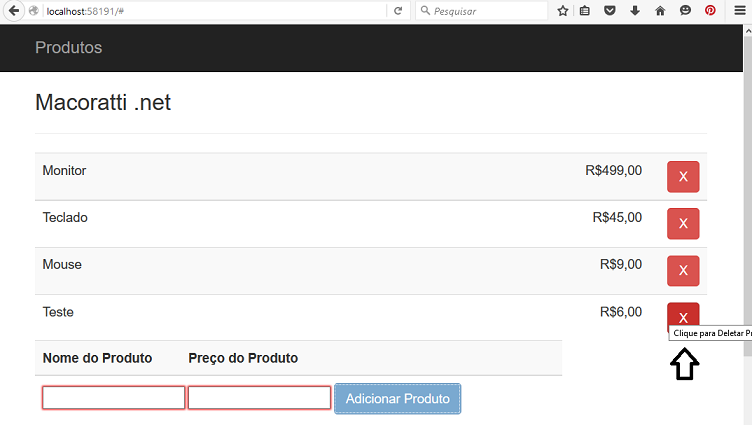Click the Pinterest toolbar icon

[710, 11]
